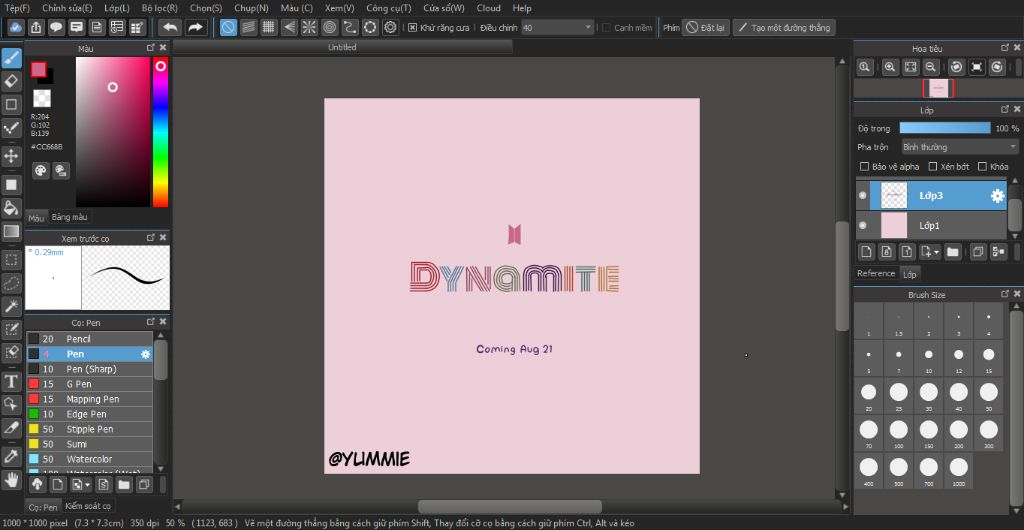Choose the Gradient tool
Viewport: 1024px width, 530px height.
coord(11,231)
